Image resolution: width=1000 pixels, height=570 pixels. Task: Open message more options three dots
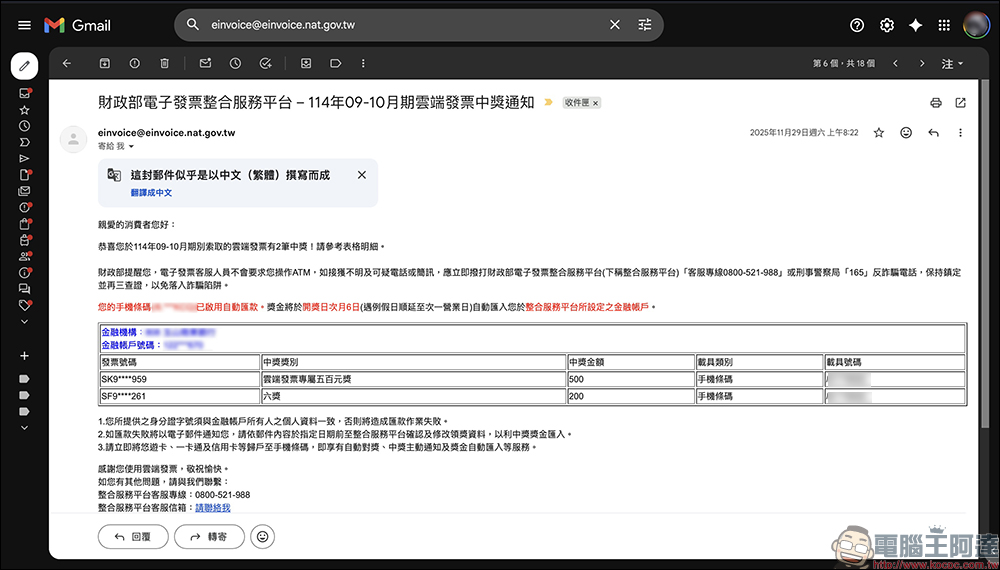[x=960, y=133]
